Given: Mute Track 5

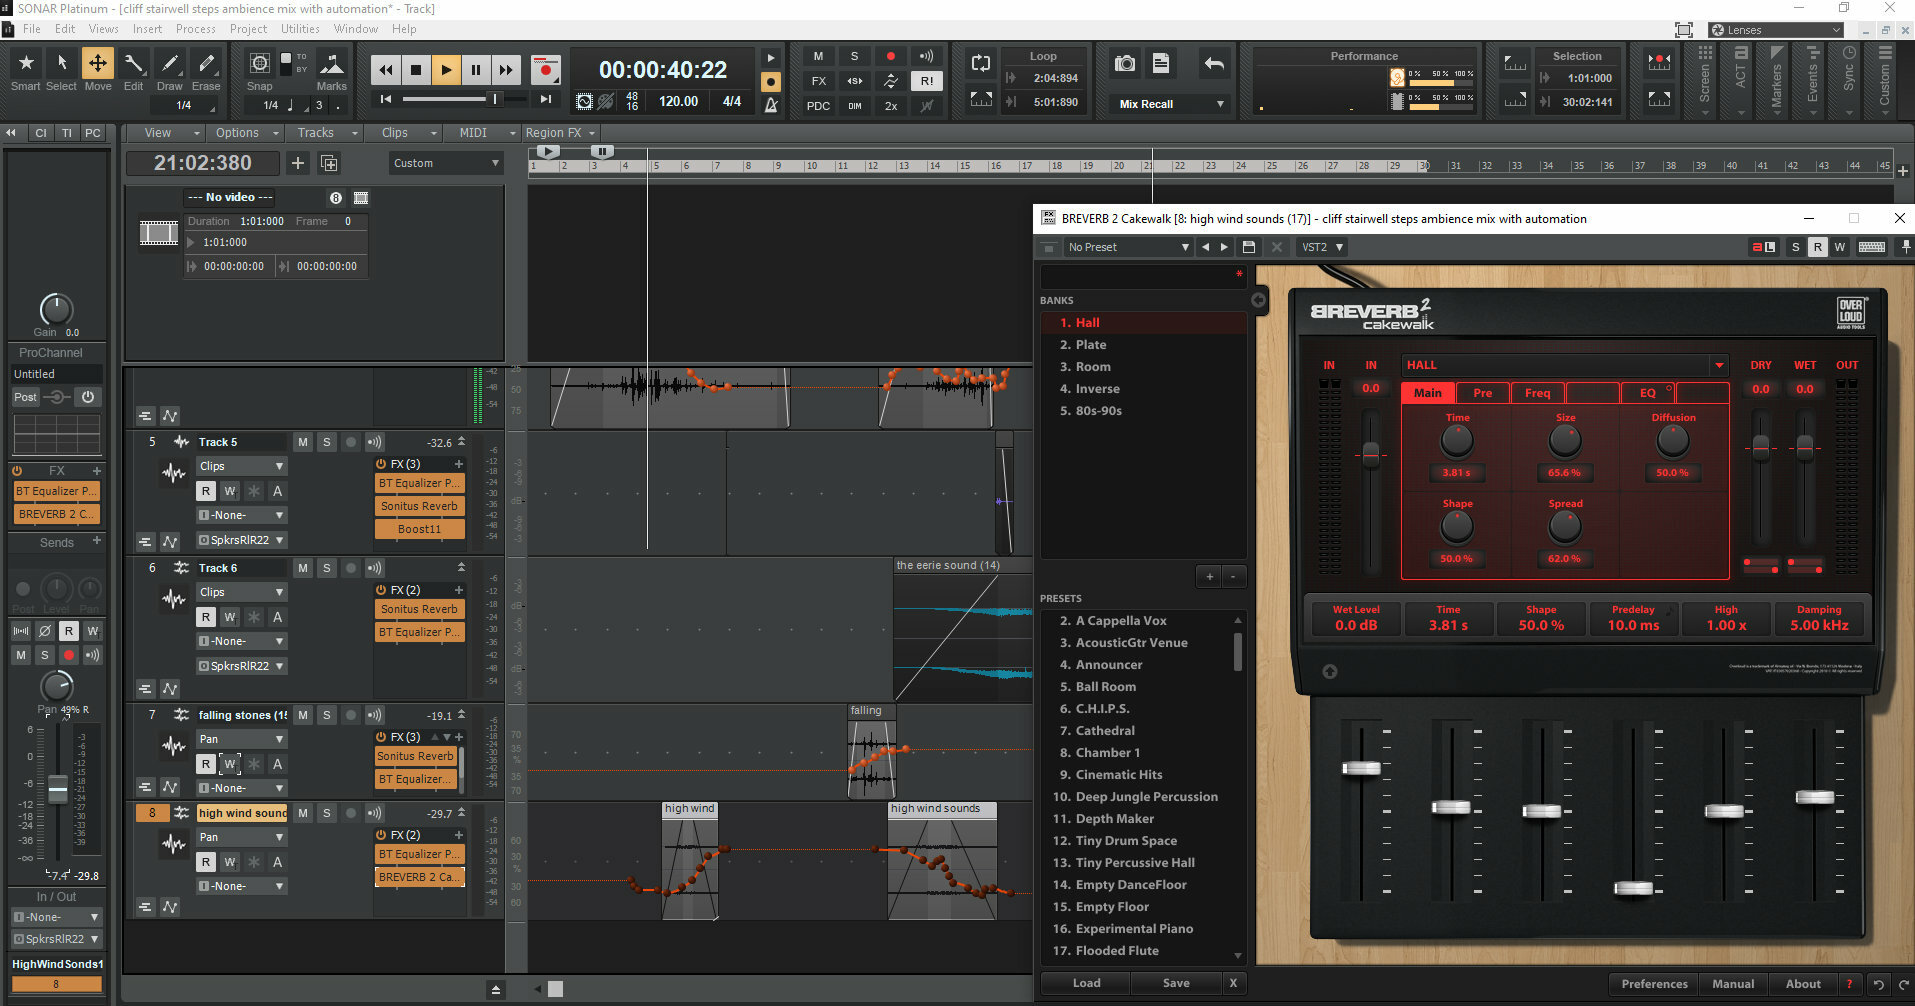Looking at the screenshot, I should pyautogui.click(x=303, y=442).
